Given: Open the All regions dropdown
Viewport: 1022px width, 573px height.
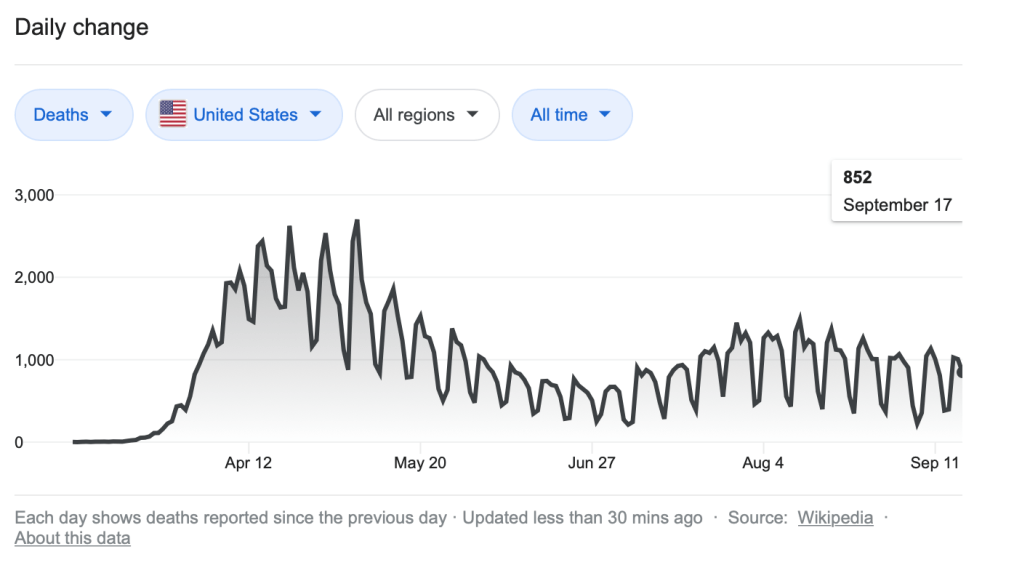Looking at the screenshot, I should click(426, 115).
